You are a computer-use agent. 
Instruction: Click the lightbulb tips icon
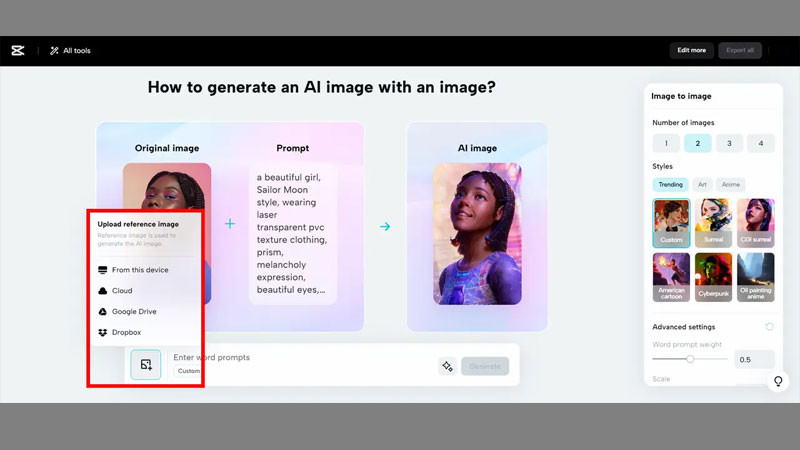[x=778, y=382]
